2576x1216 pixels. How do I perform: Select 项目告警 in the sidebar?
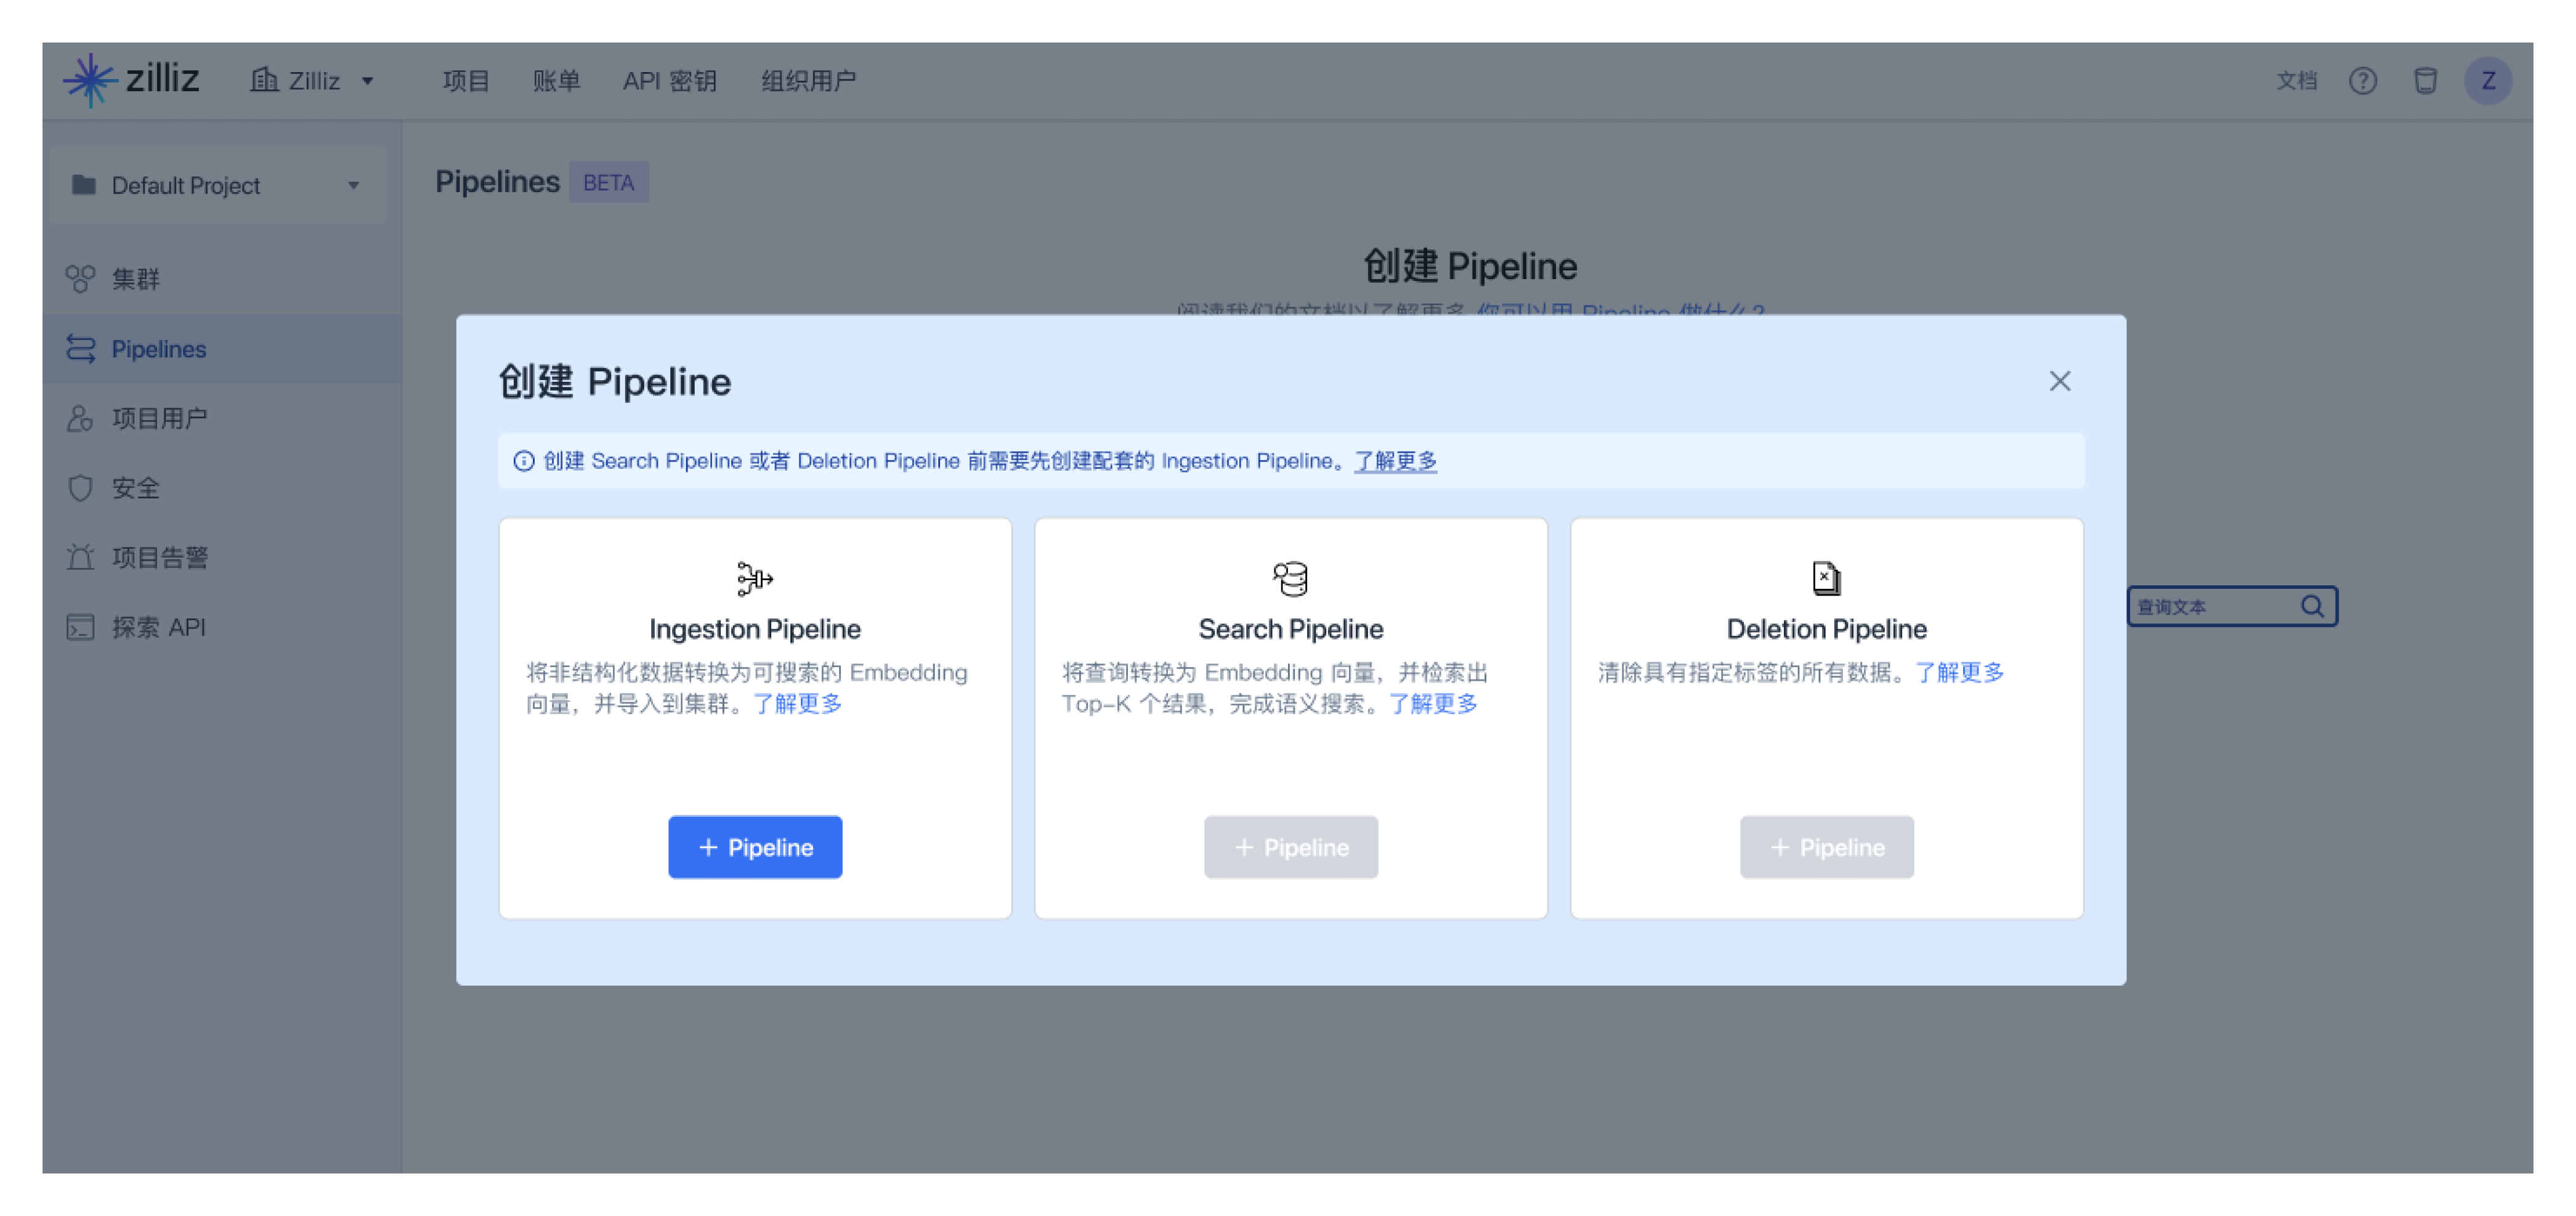[222, 557]
